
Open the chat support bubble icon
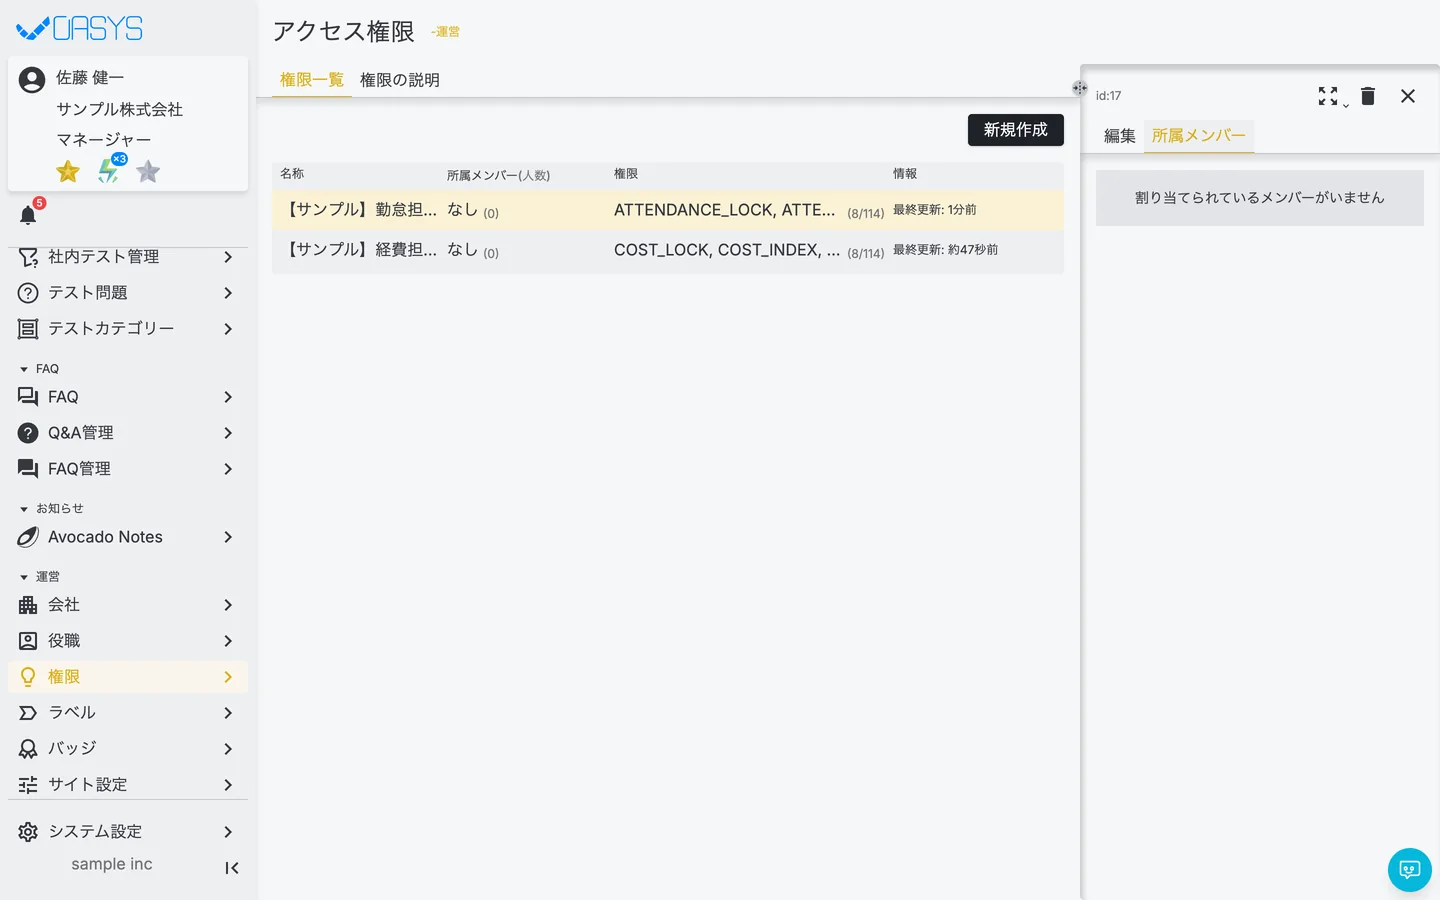click(1410, 870)
